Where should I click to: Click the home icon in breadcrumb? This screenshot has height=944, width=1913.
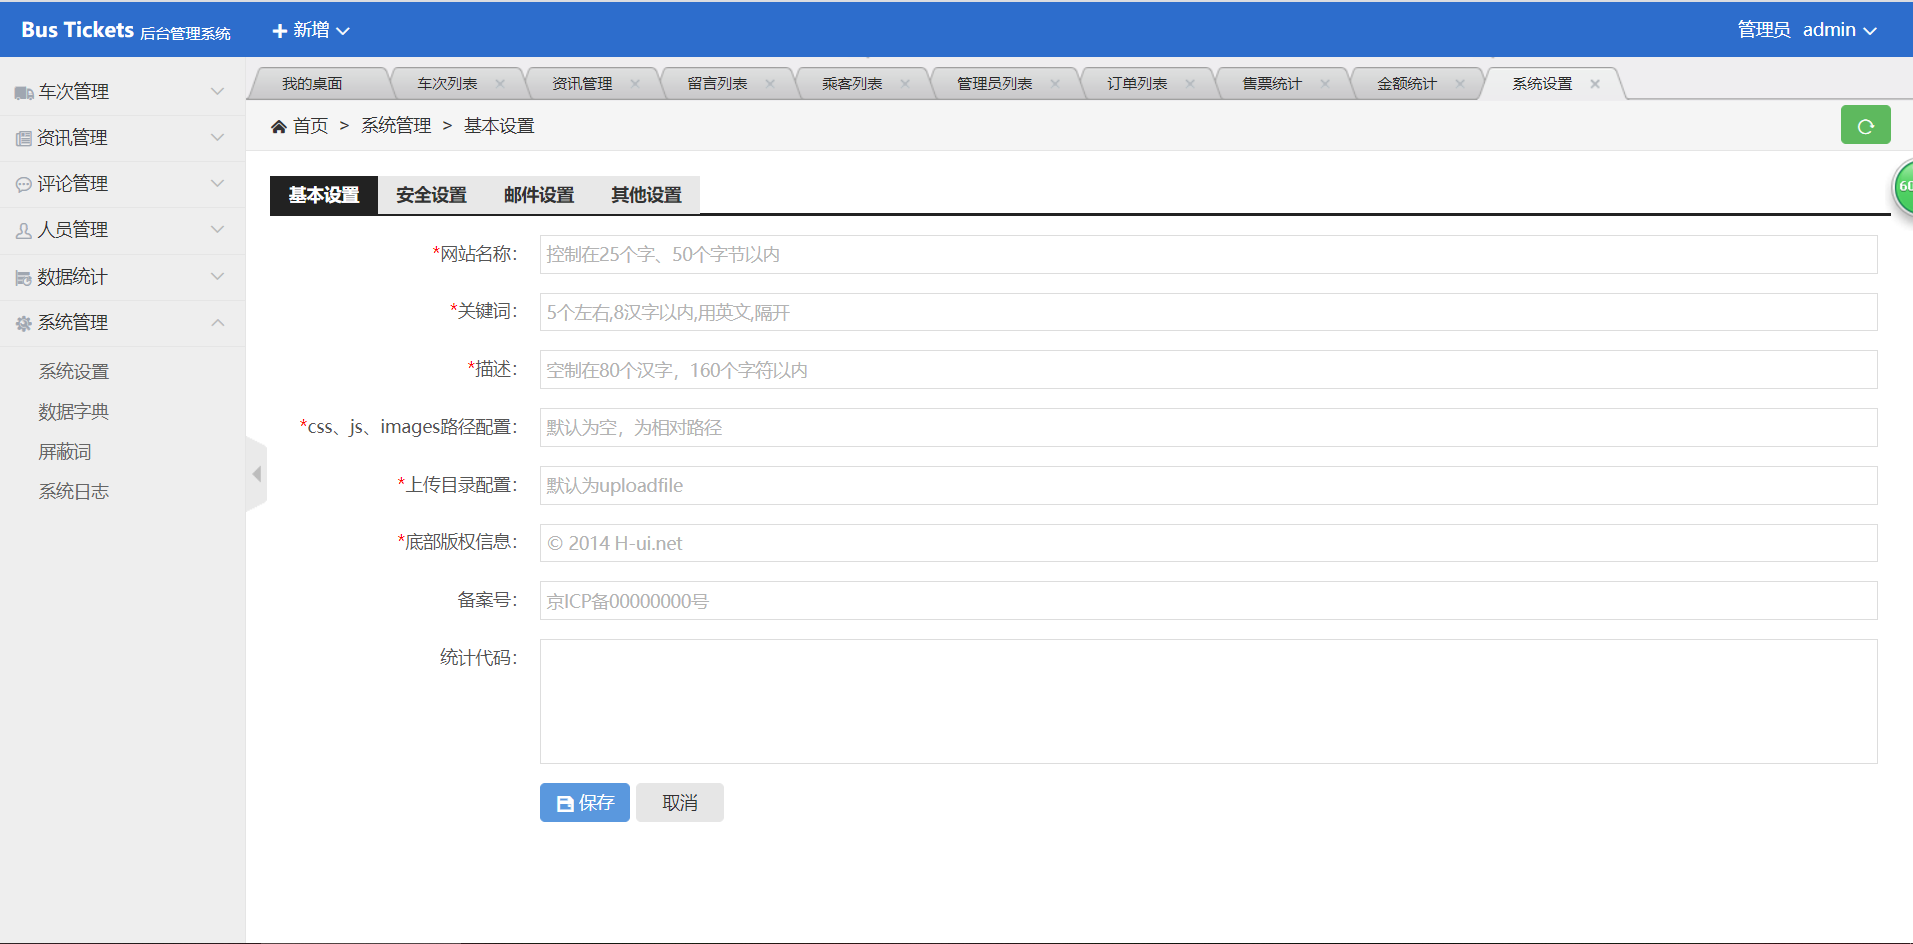click(x=279, y=126)
